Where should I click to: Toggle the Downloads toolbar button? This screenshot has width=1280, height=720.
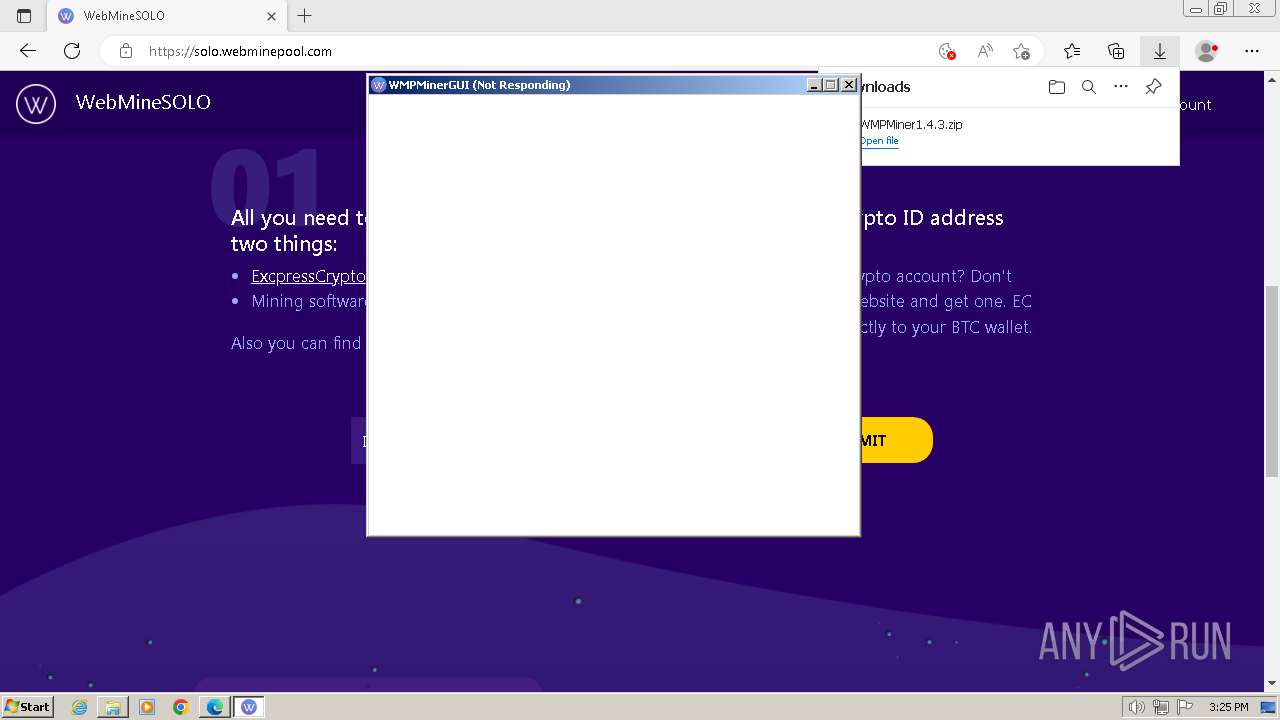coord(1160,51)
